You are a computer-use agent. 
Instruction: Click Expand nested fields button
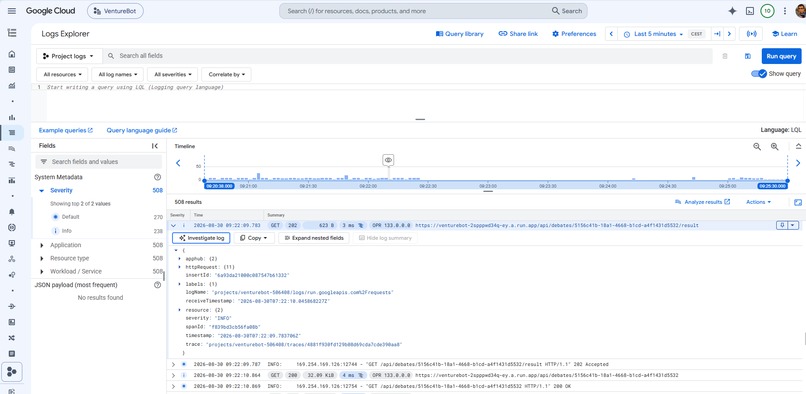click(x=314, y=238)
